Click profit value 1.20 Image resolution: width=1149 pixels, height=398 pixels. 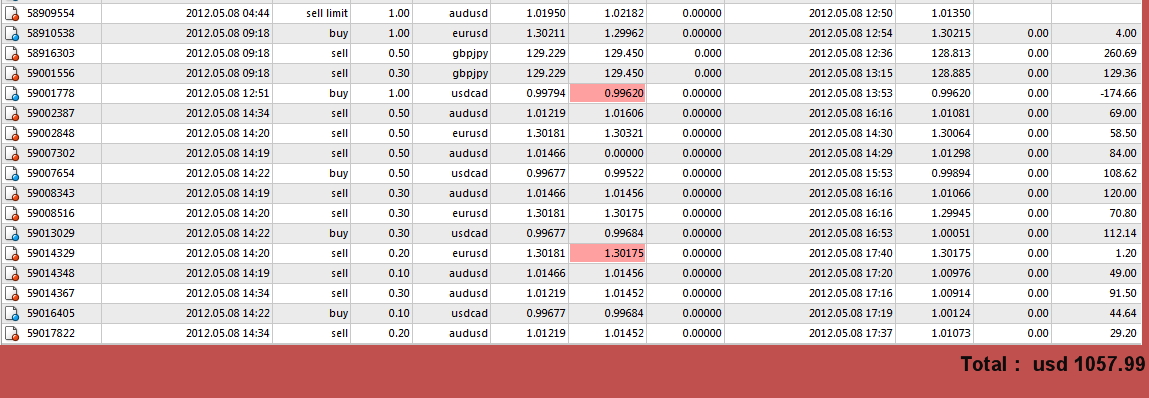point(1126,253)
